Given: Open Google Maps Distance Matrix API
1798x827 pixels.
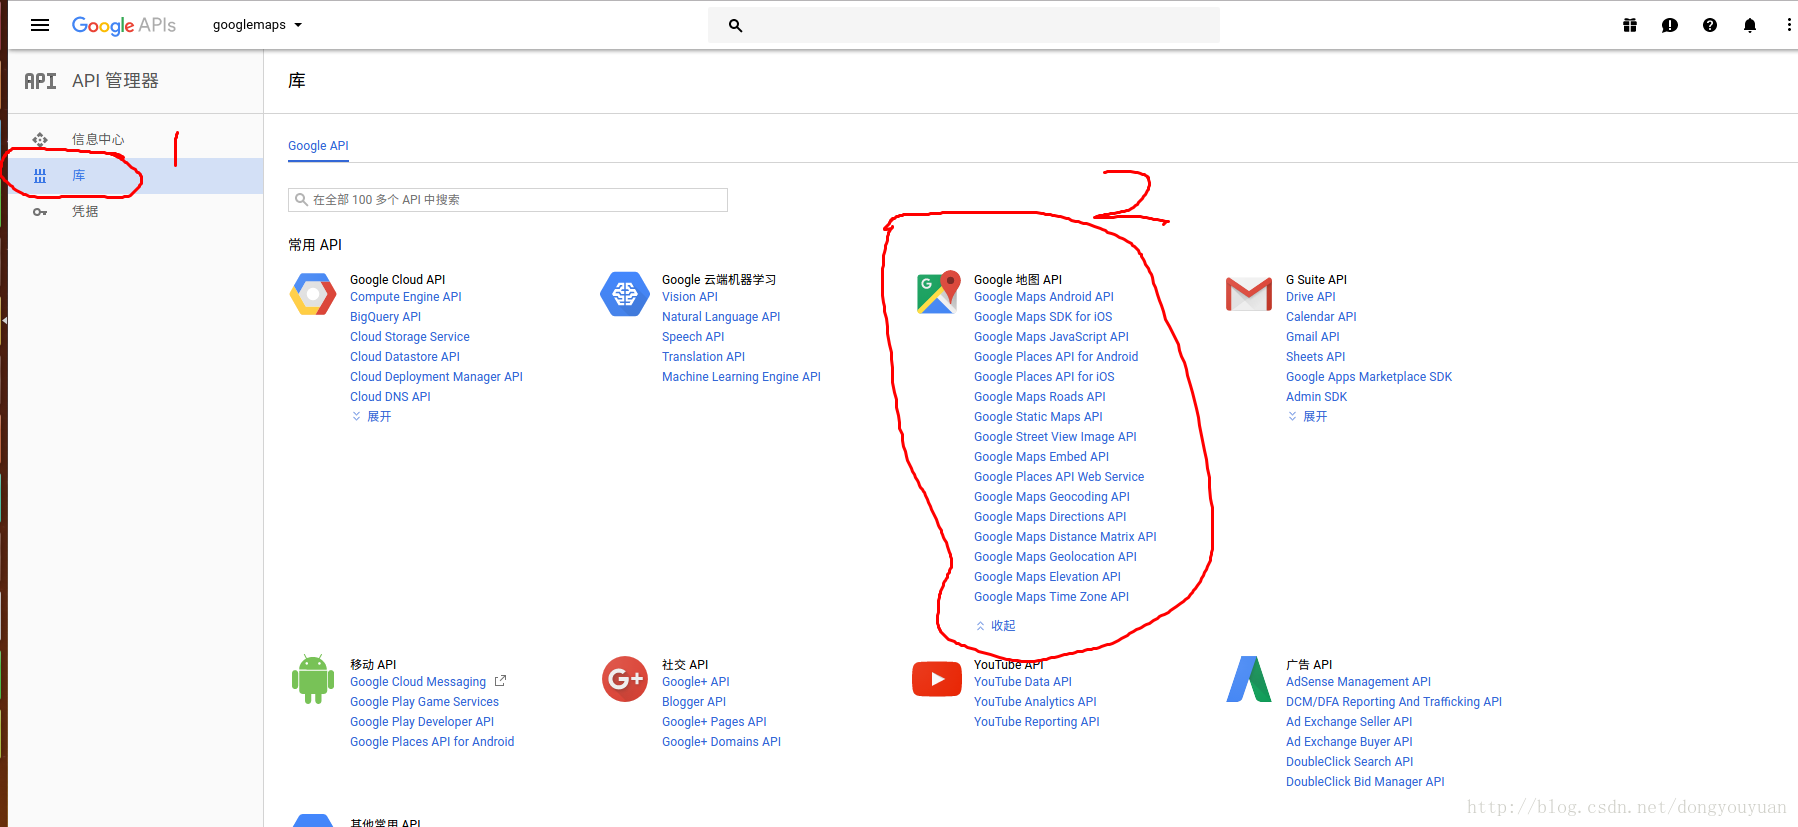Looking at the screenshot, I should pos(1065,537).
